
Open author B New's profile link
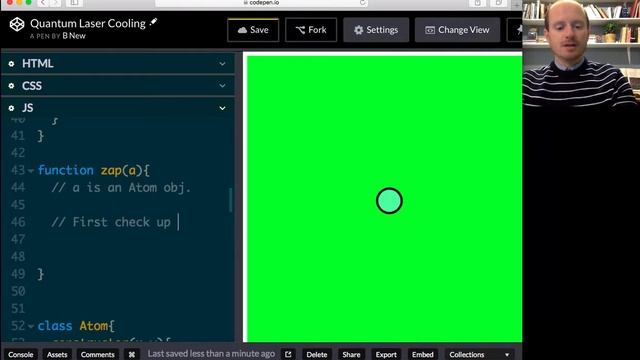tap(74, 36)
